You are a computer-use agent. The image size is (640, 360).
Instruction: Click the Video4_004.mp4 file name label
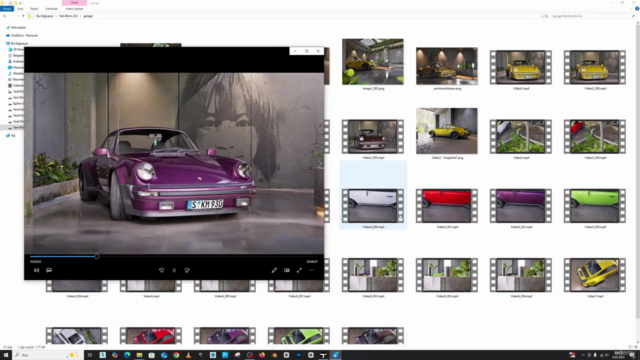tap(77, 296)
